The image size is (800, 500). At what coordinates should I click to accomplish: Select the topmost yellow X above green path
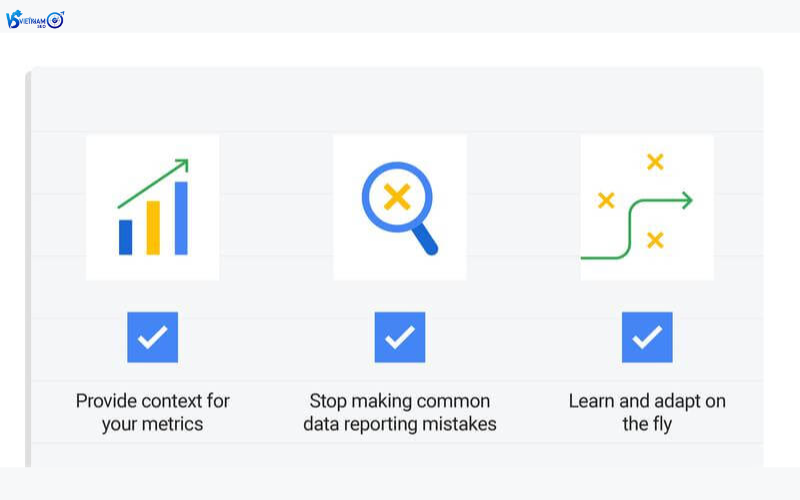(x=655, y=161)
